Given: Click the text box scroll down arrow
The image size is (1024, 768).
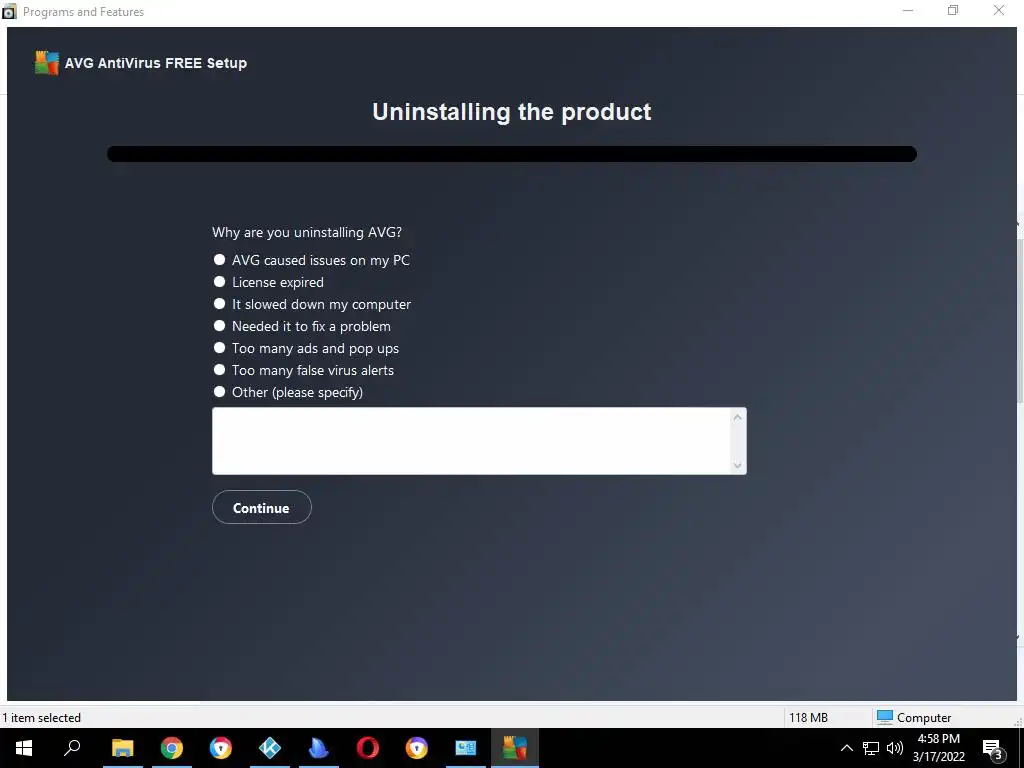Looking at the screenshot, I should [737, 465].
